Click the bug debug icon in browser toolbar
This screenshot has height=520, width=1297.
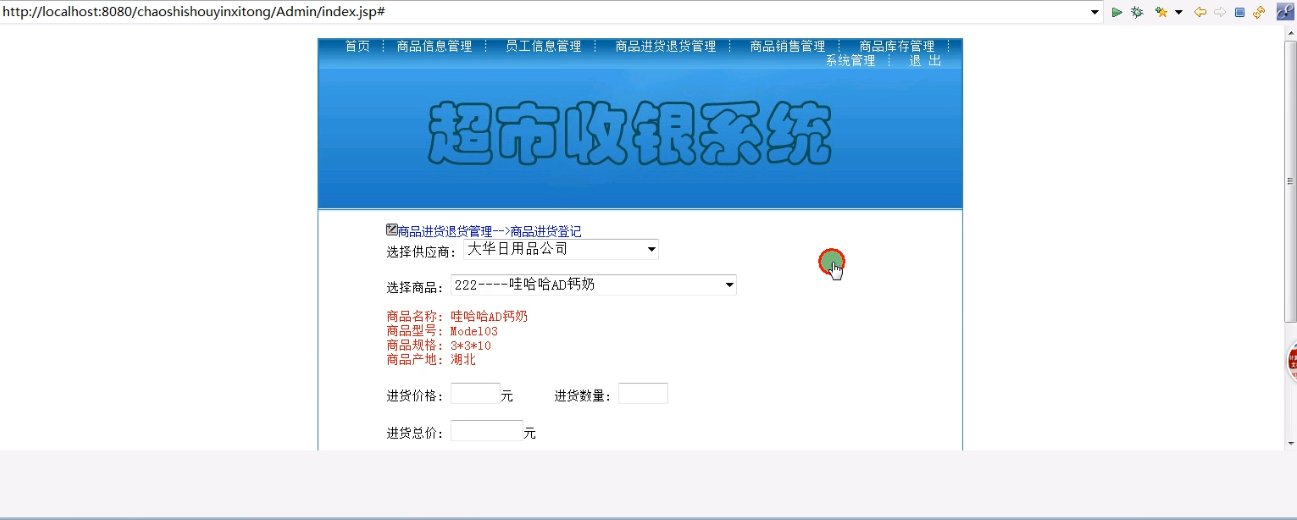tap(1137, 12)
